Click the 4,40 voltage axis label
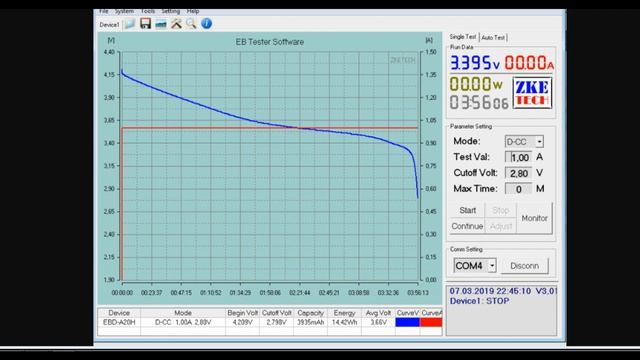The height and width of the screenshot is (360, 640). (x=109, y=52)
